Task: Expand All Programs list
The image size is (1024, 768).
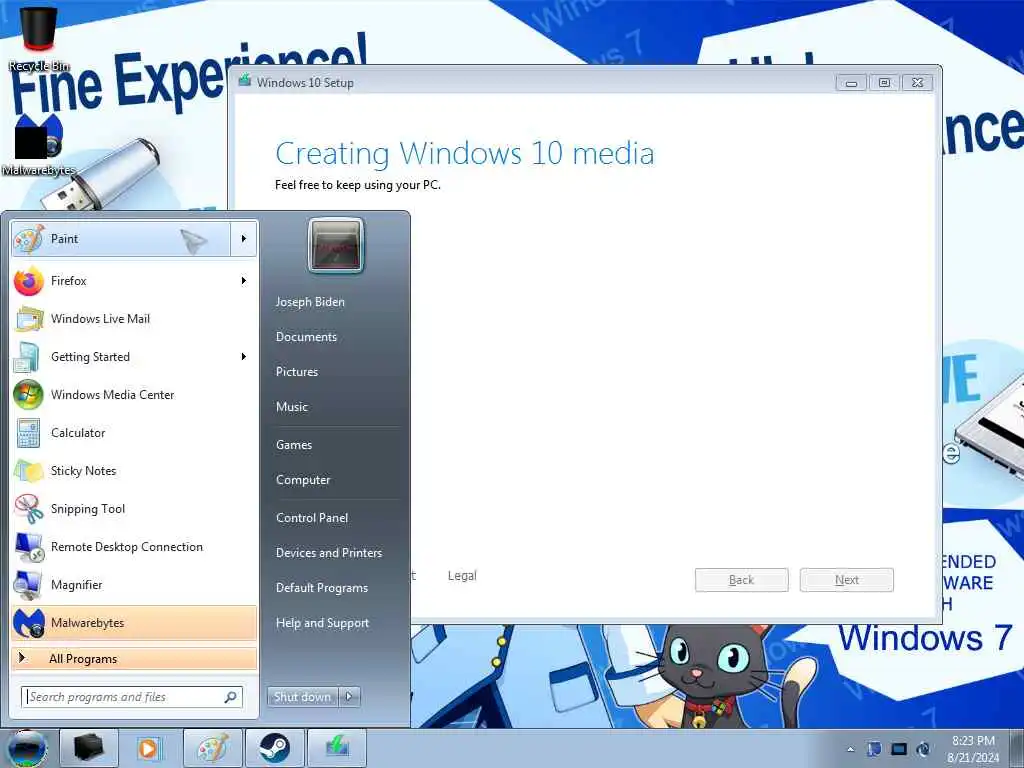Action: (134, 659)
